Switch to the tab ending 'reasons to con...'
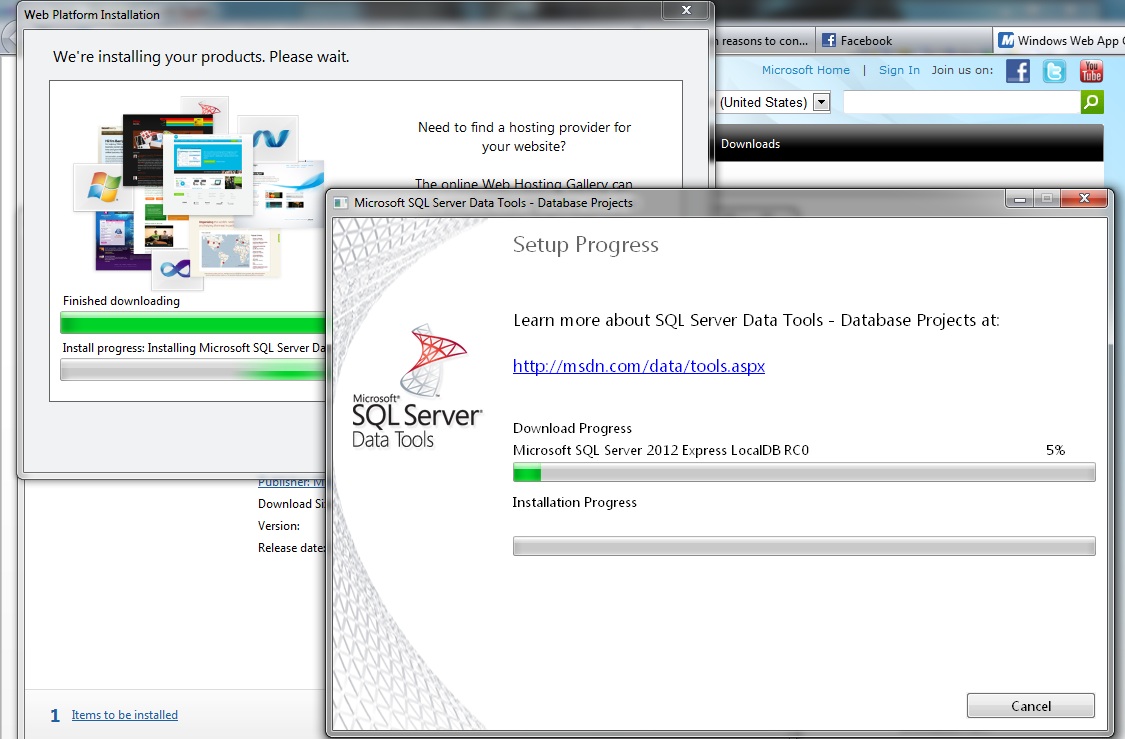The width and height of the screenshot is (1125, 739). coord(765,41)
